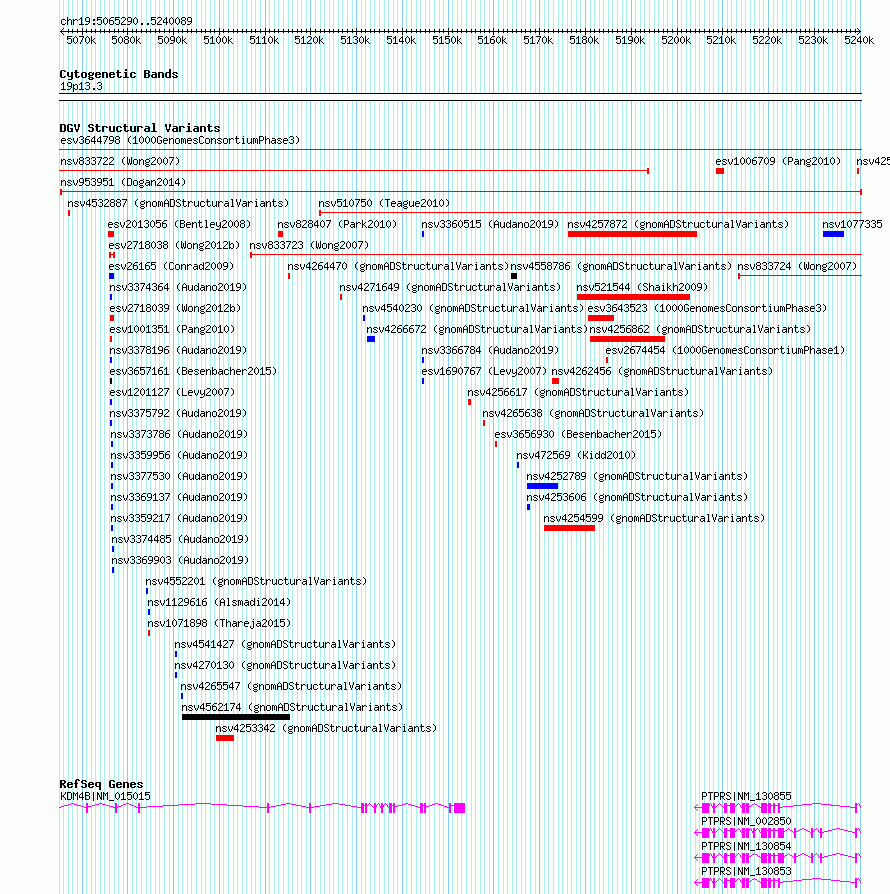Open the nsv3375792 (Audano2019) label

pos(178,413)
